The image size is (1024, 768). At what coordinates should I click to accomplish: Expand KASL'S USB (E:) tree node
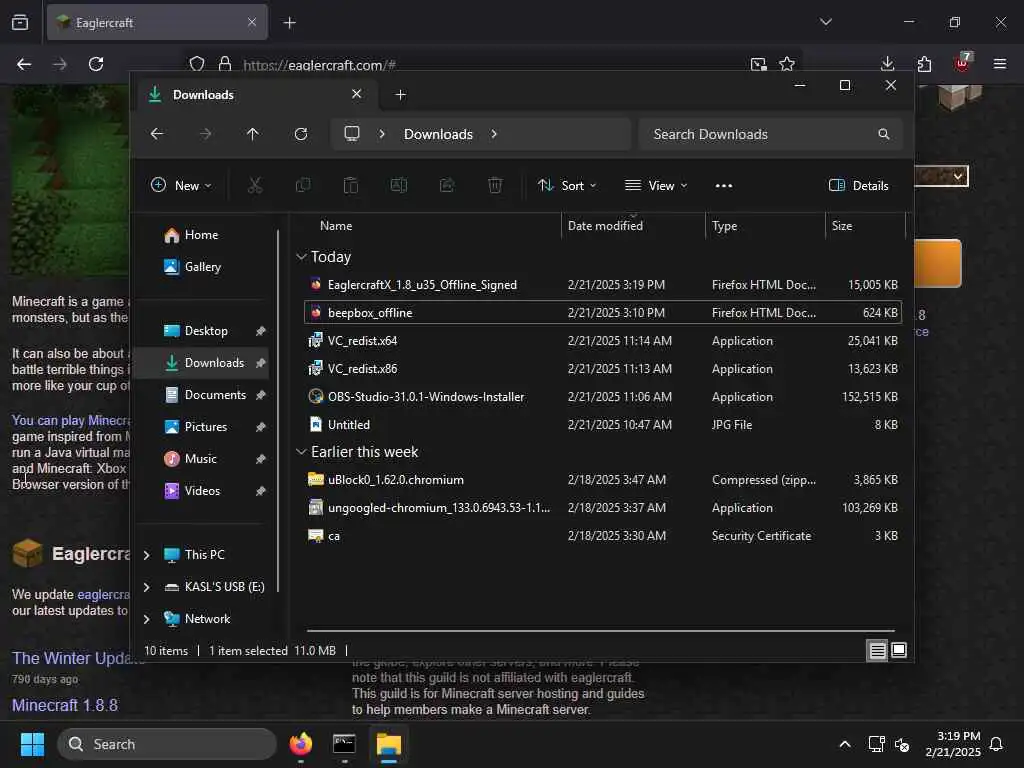pos(147,586)
